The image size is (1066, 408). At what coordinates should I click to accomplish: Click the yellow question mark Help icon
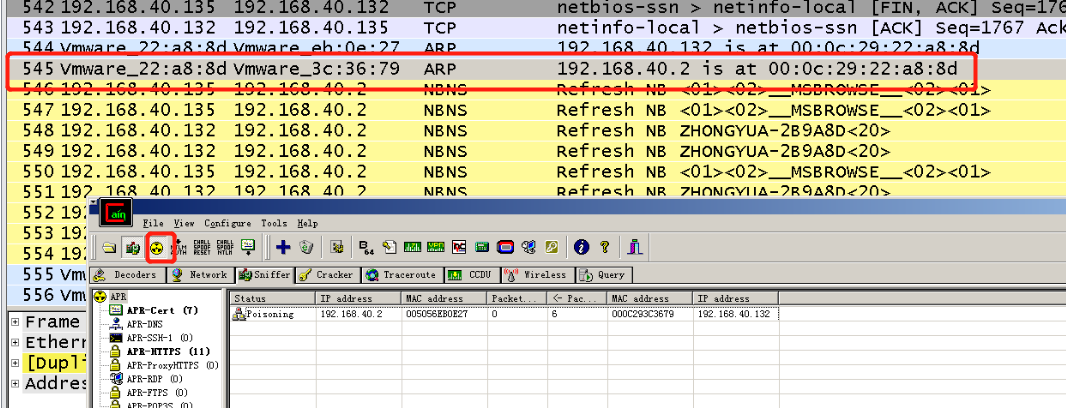[x=604, y=248]
